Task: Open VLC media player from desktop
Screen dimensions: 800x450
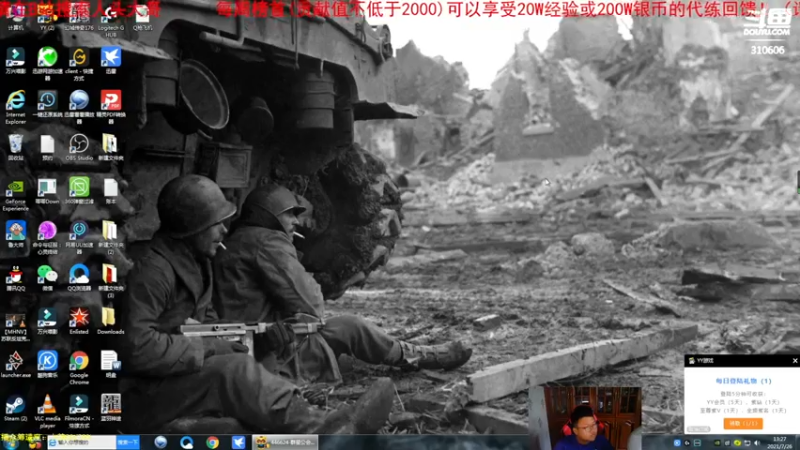Action: 47,411
